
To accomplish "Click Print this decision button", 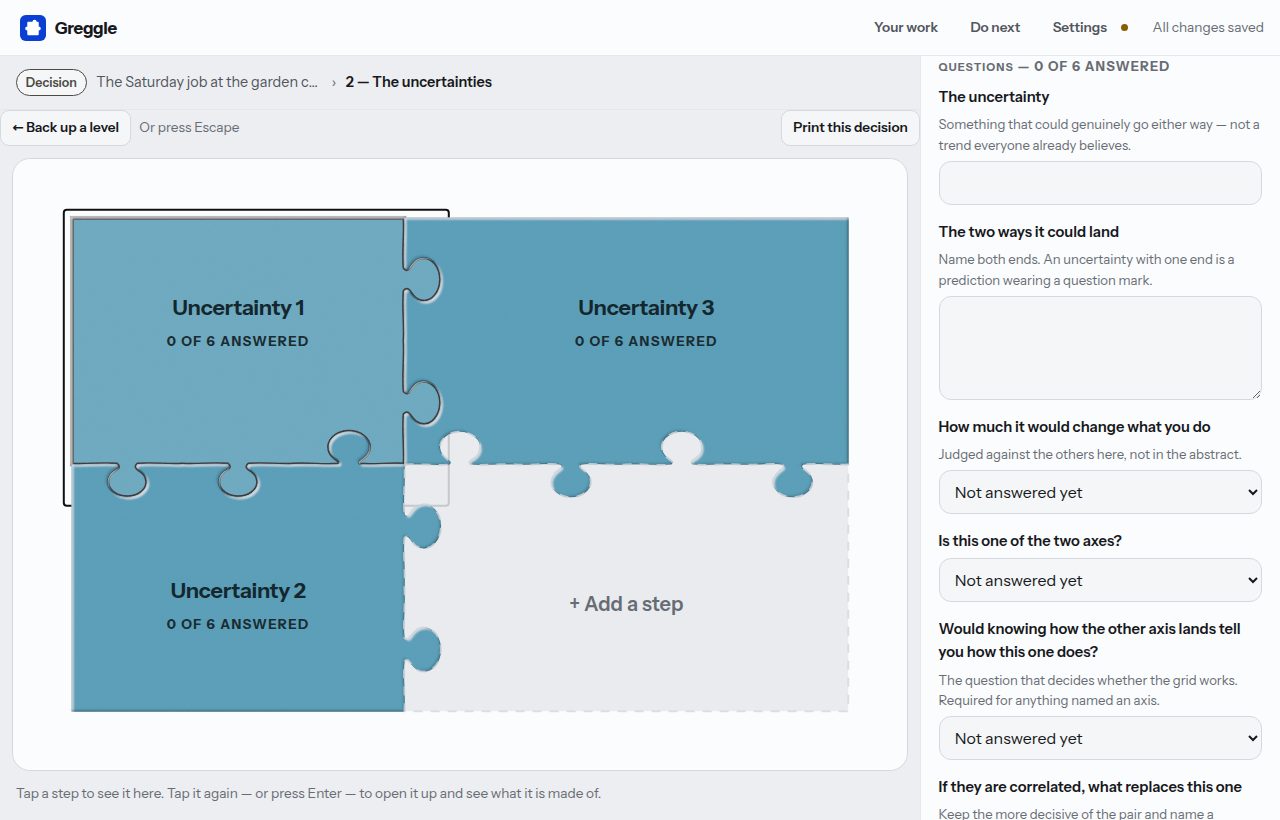I will coord(850,127).
